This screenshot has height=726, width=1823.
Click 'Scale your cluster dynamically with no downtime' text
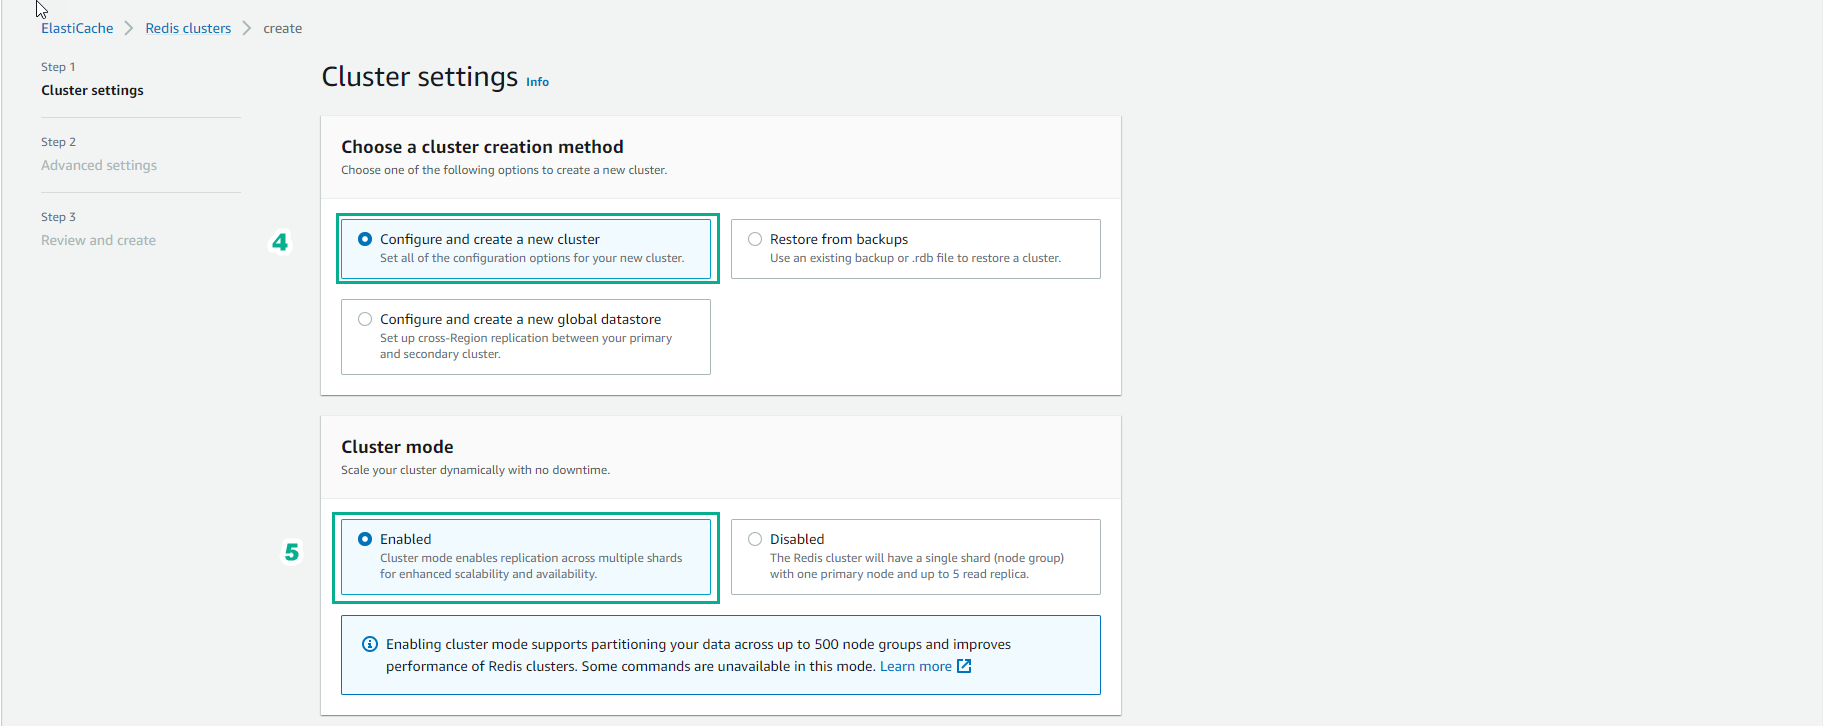coord(475,470)
